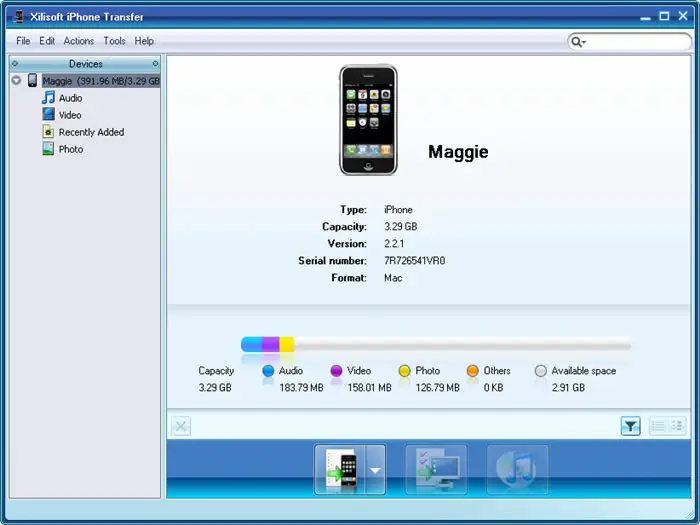Click the version value 2.2.1

click(394, 244)
